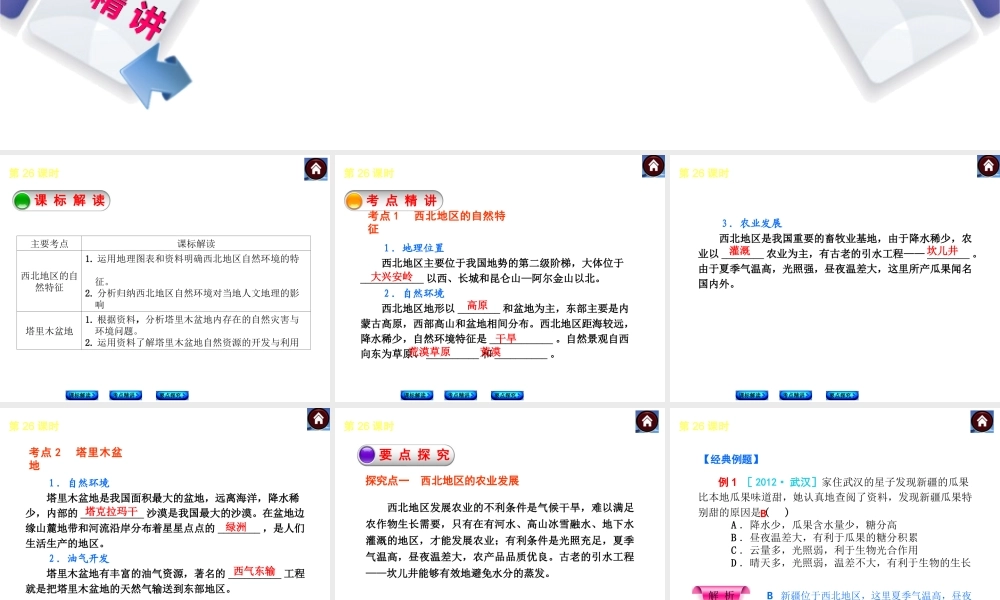Screen dimensions: 1000x600
Task: Select the 要点探究 heading label
Action: coord(415,455)
